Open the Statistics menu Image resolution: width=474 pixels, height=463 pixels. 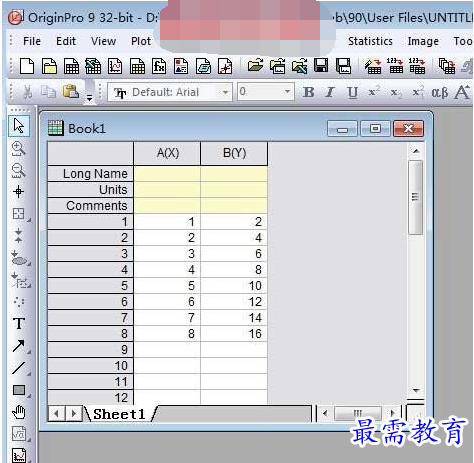coord(370,41)
